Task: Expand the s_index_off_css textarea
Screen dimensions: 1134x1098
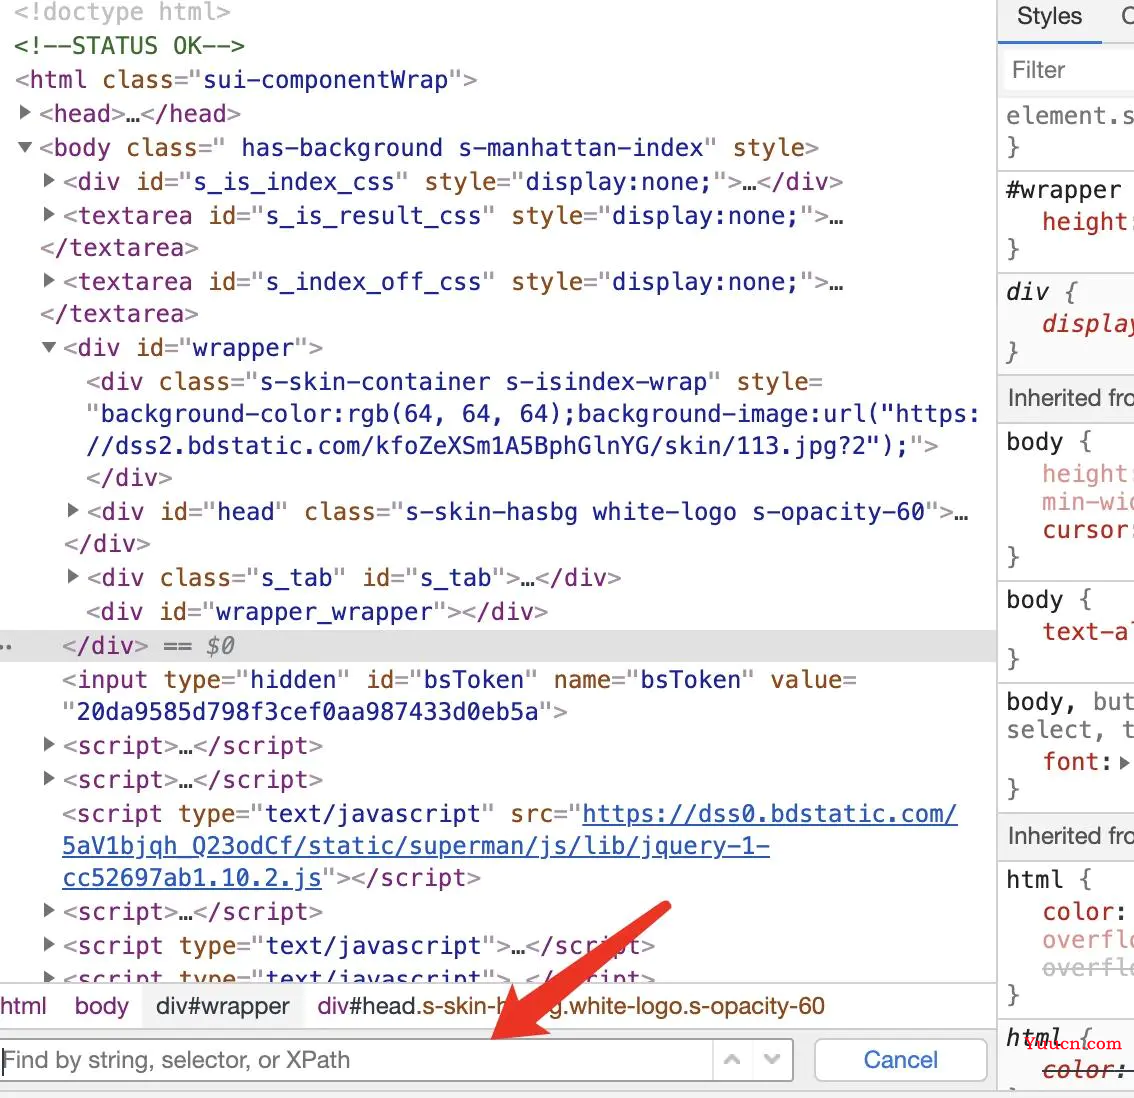Action: pyautogui.click(x=49, y=280)
